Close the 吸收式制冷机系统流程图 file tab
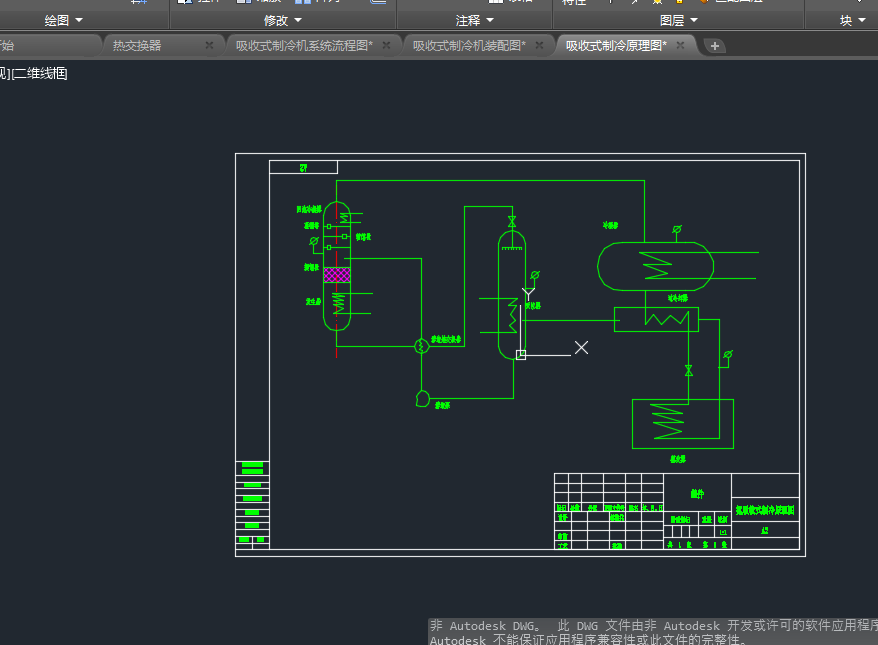 pyautogui.click(x=386, y=45)
